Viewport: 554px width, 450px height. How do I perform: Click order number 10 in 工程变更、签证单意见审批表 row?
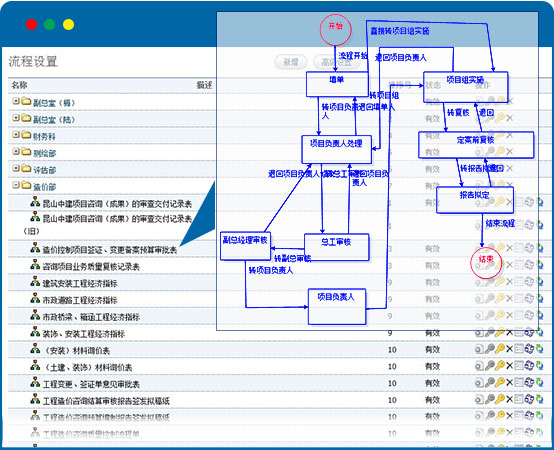click(x=392, y=383)
